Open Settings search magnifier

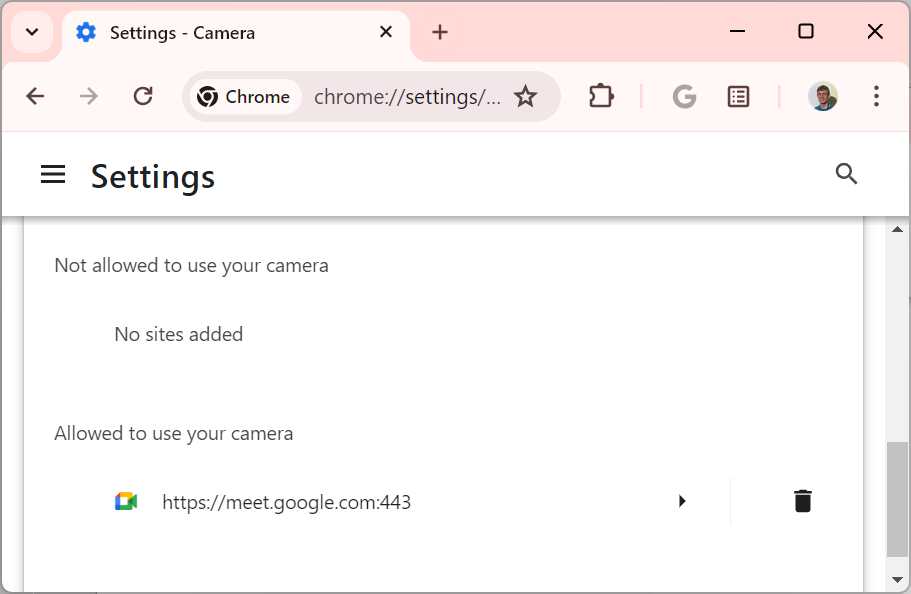pos(846,174)
